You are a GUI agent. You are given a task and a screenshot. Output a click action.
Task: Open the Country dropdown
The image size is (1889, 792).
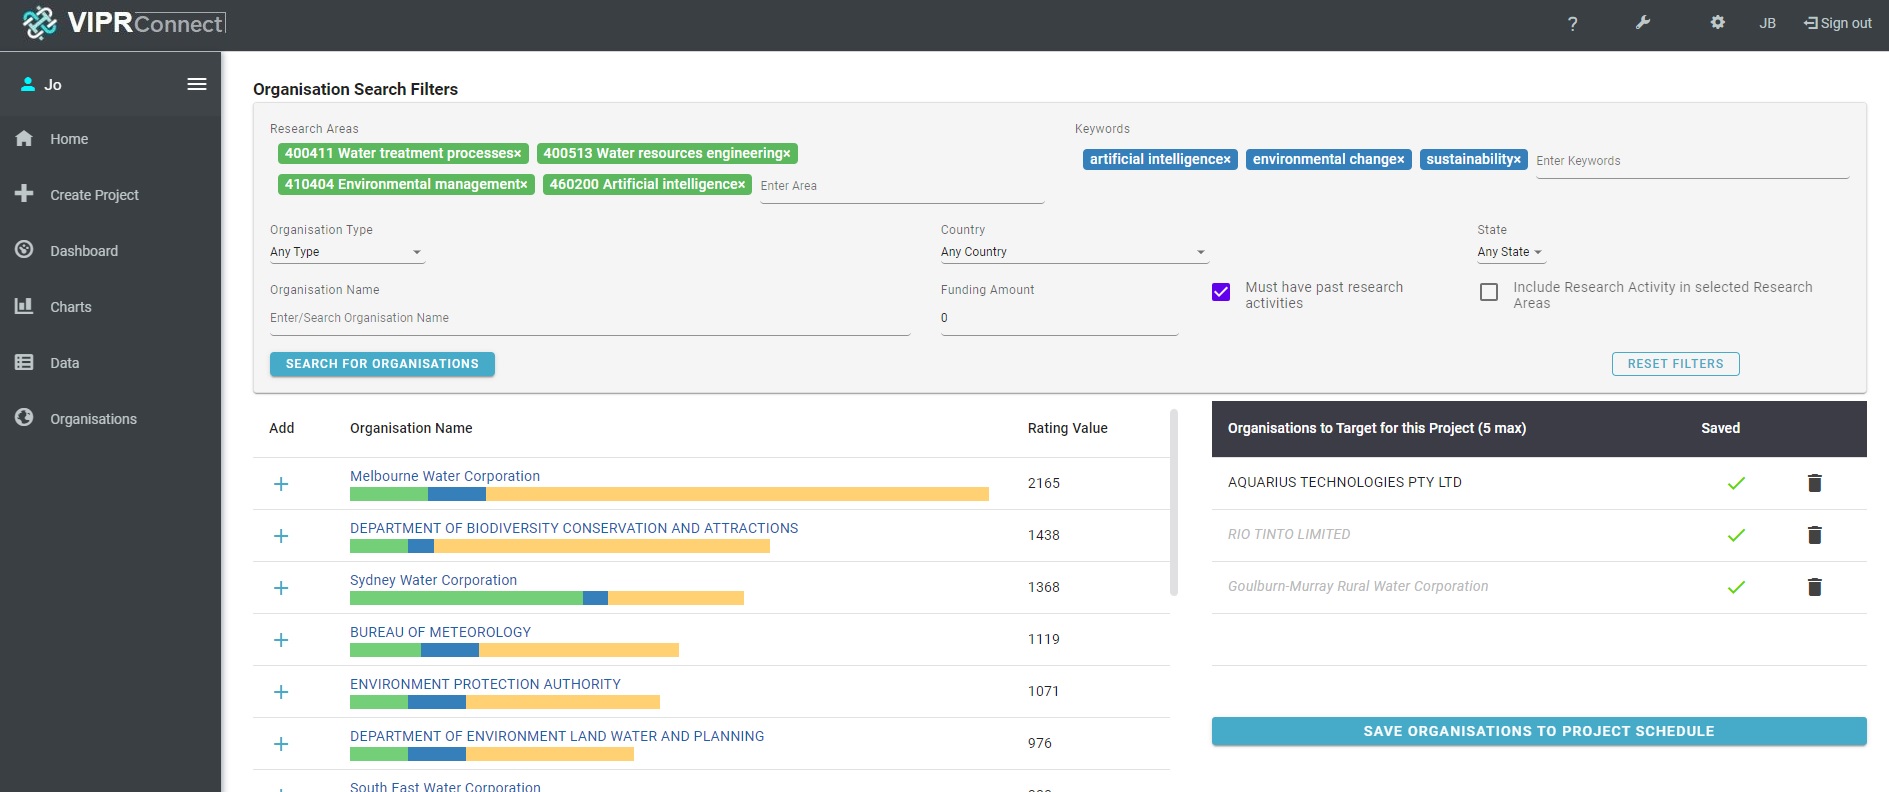[1073, 252]
